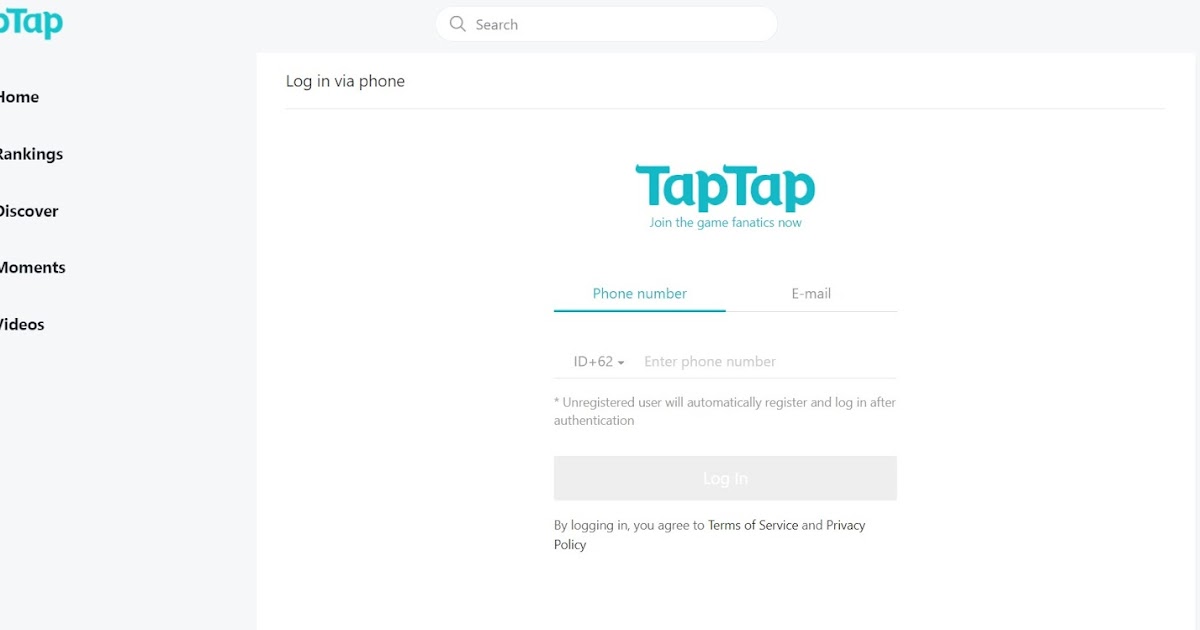Image resolution: width=1200 pixels, height=630 pixels.
Task: Click the caret arrow next to ID+62
Action: click(621, 361)
